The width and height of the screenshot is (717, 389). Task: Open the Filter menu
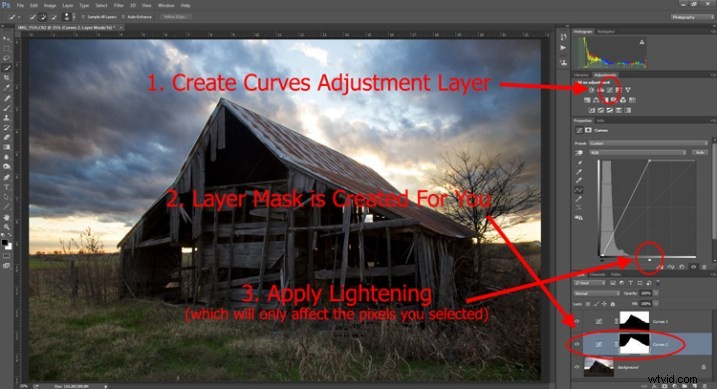click(118, 5)
